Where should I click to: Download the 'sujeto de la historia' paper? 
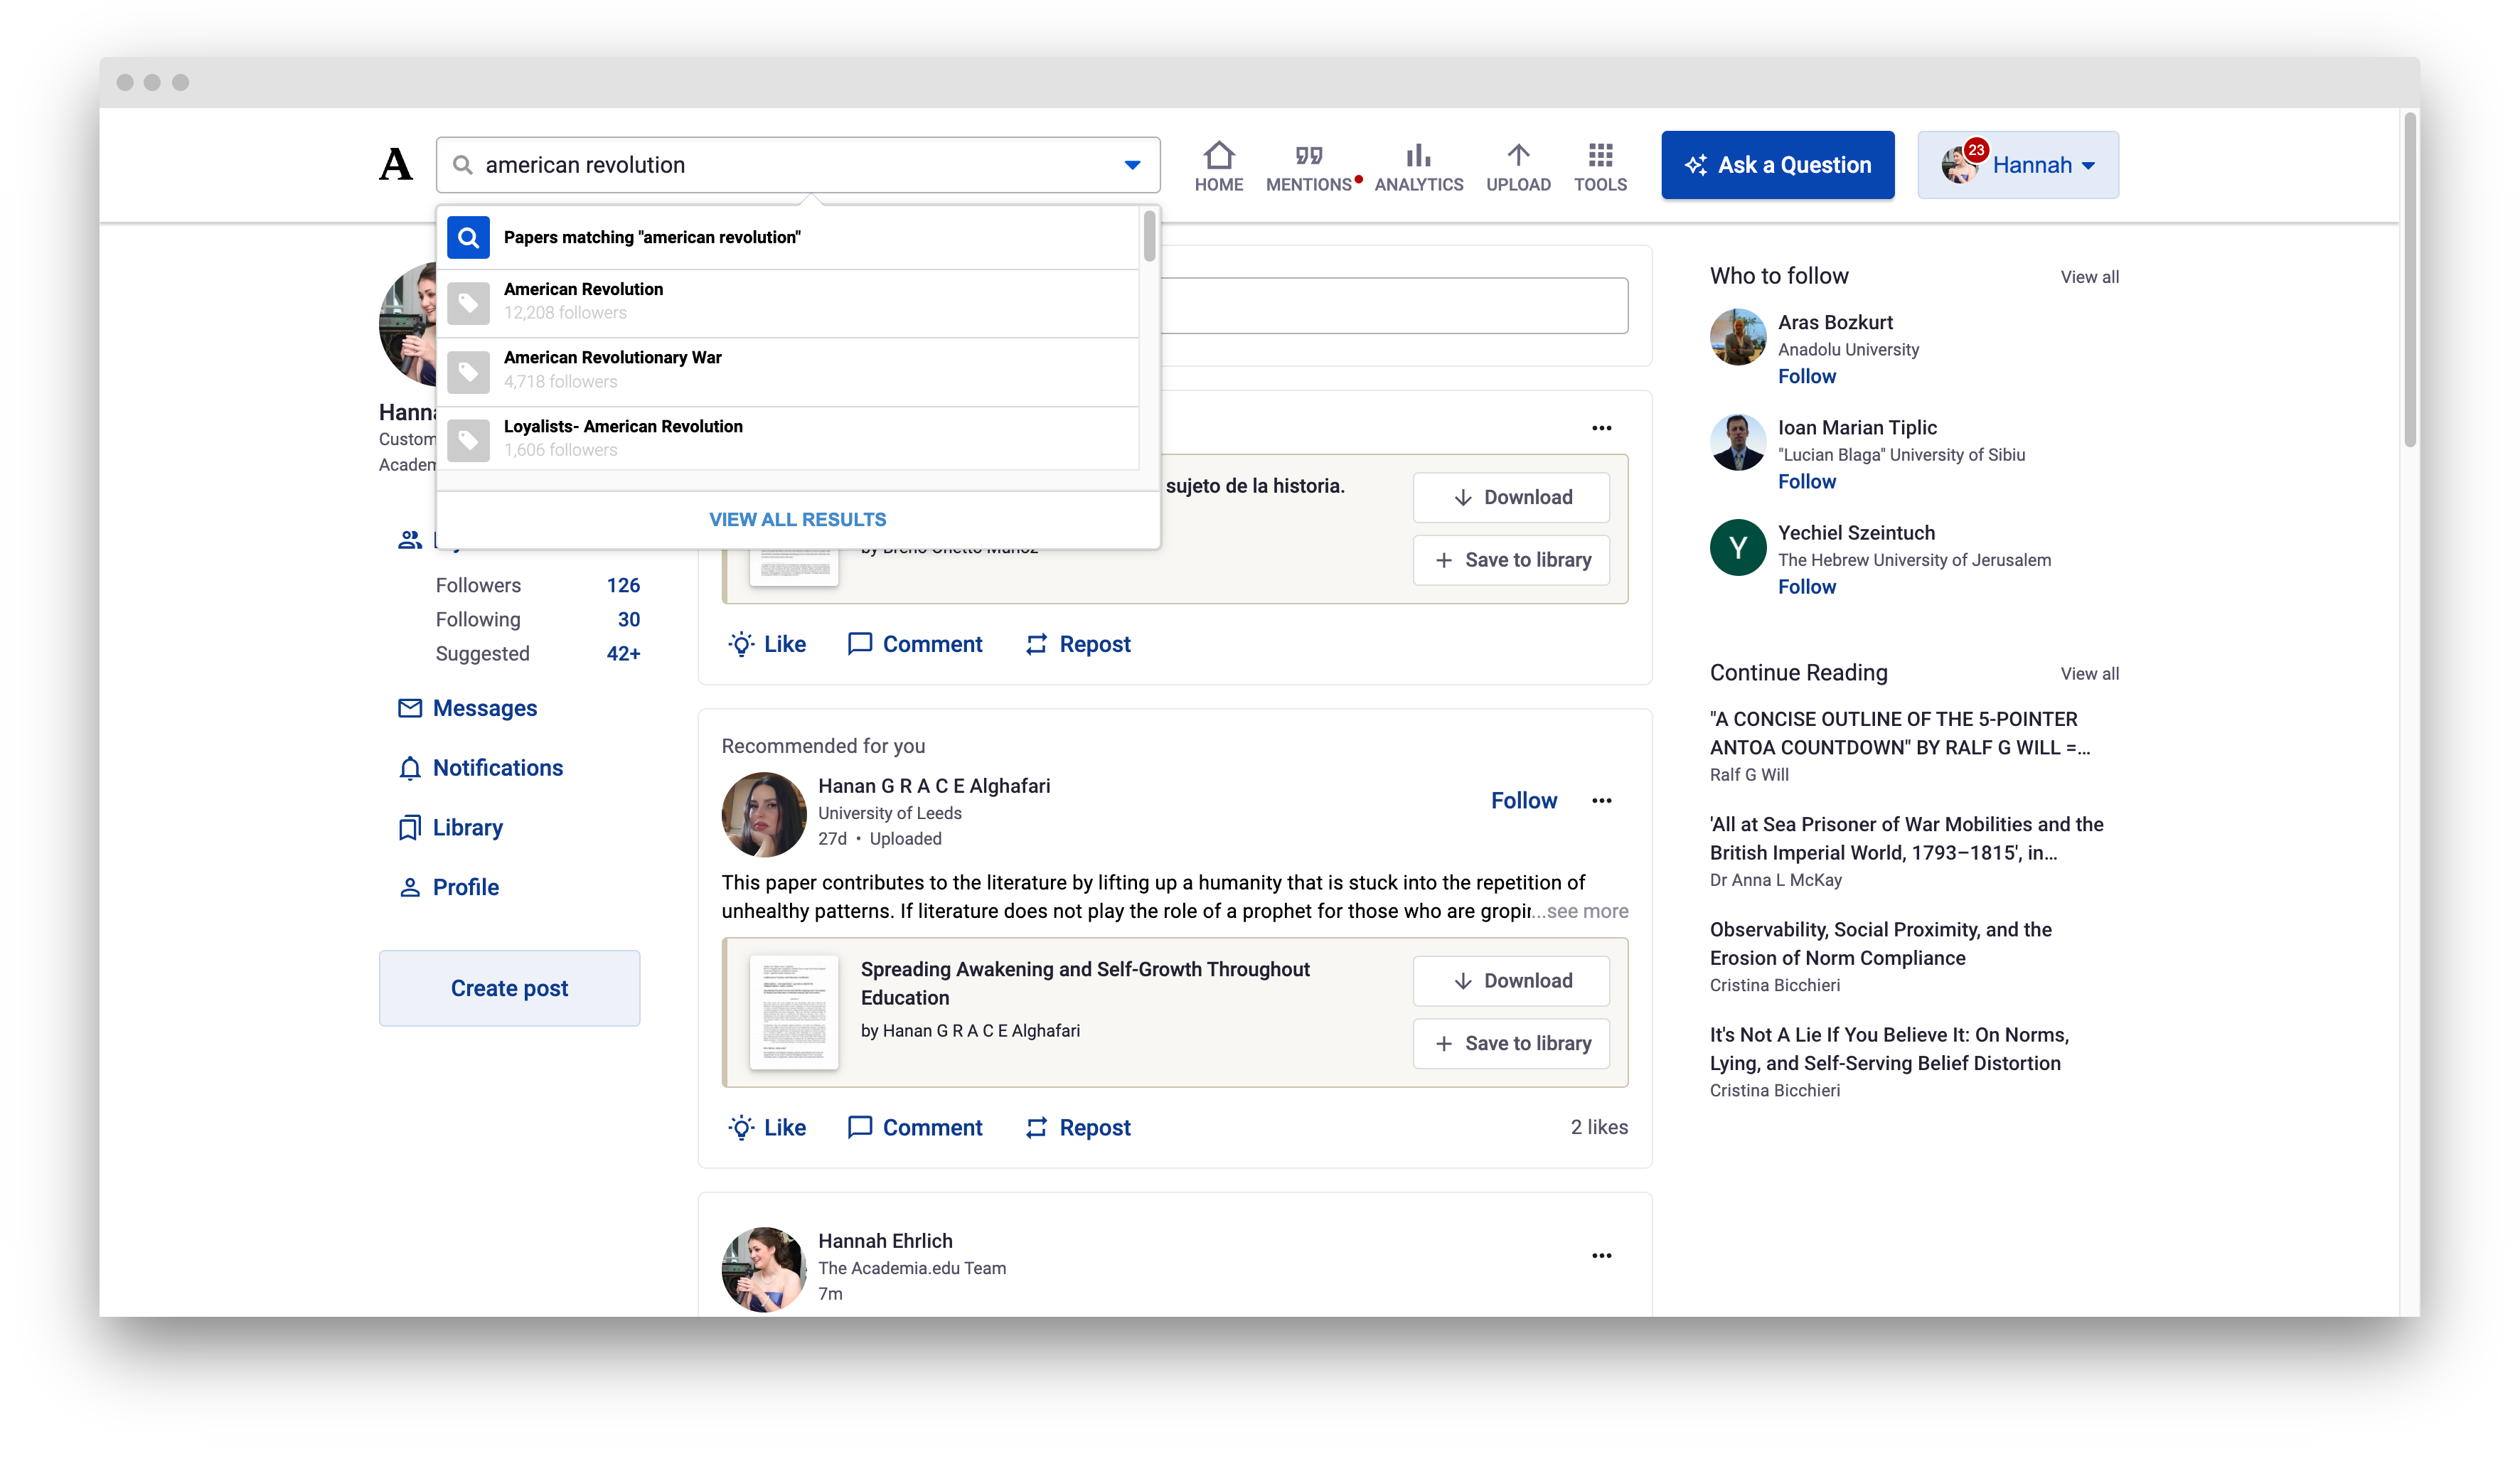[1511, 497]
